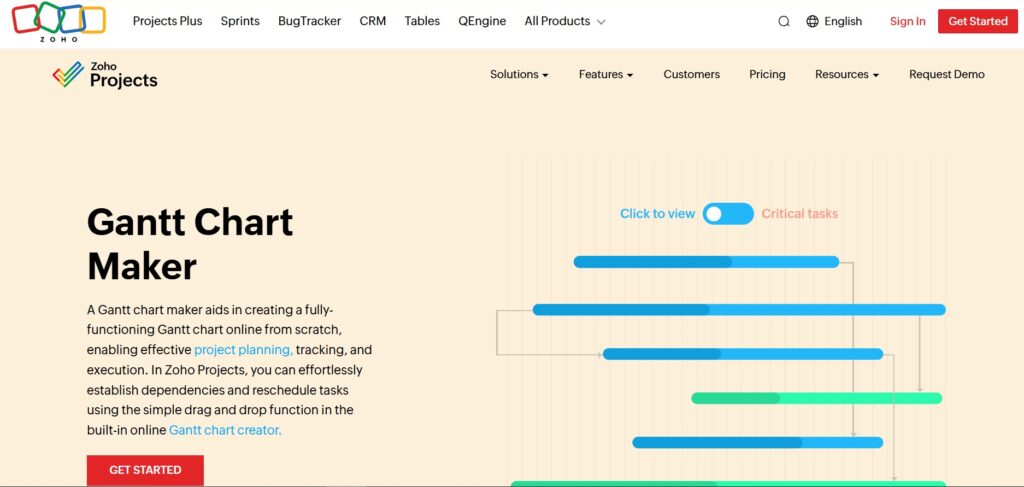1024x487 pixels.
Task: Open the Customers page
Action: pyautogui.click(x=692, y=74)
